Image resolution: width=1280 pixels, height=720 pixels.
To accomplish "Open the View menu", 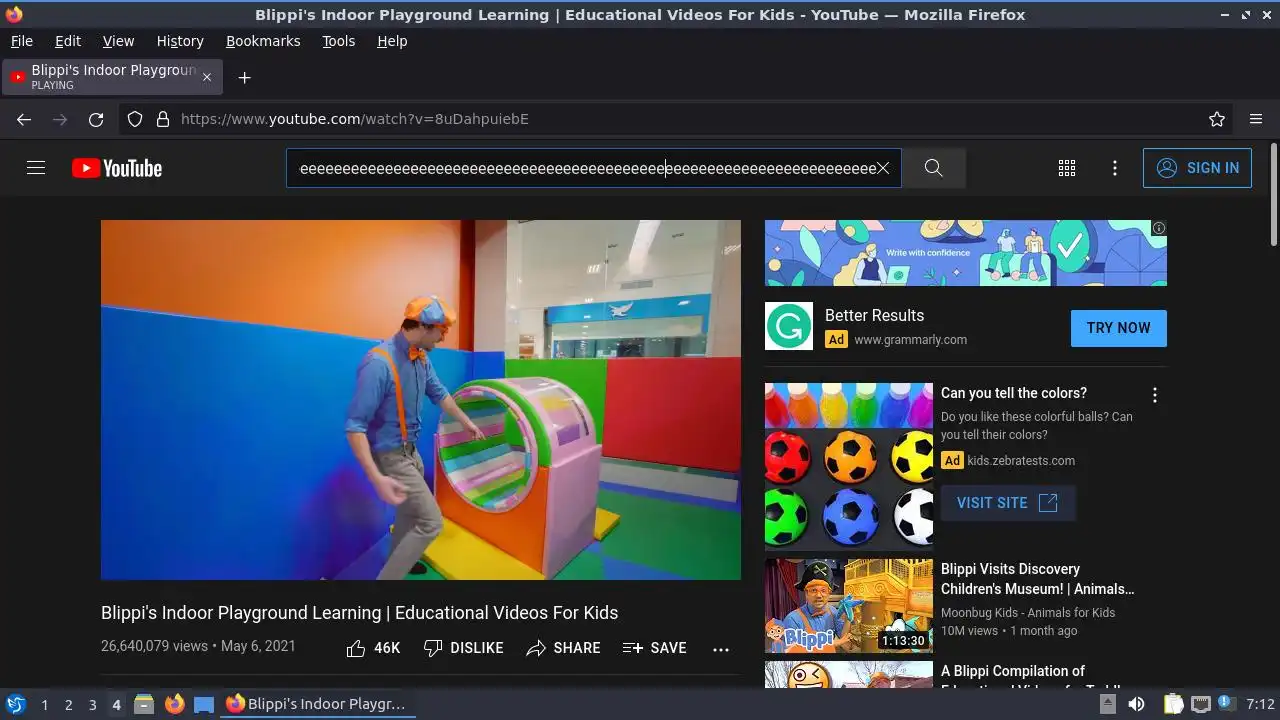I will point(118,41).
